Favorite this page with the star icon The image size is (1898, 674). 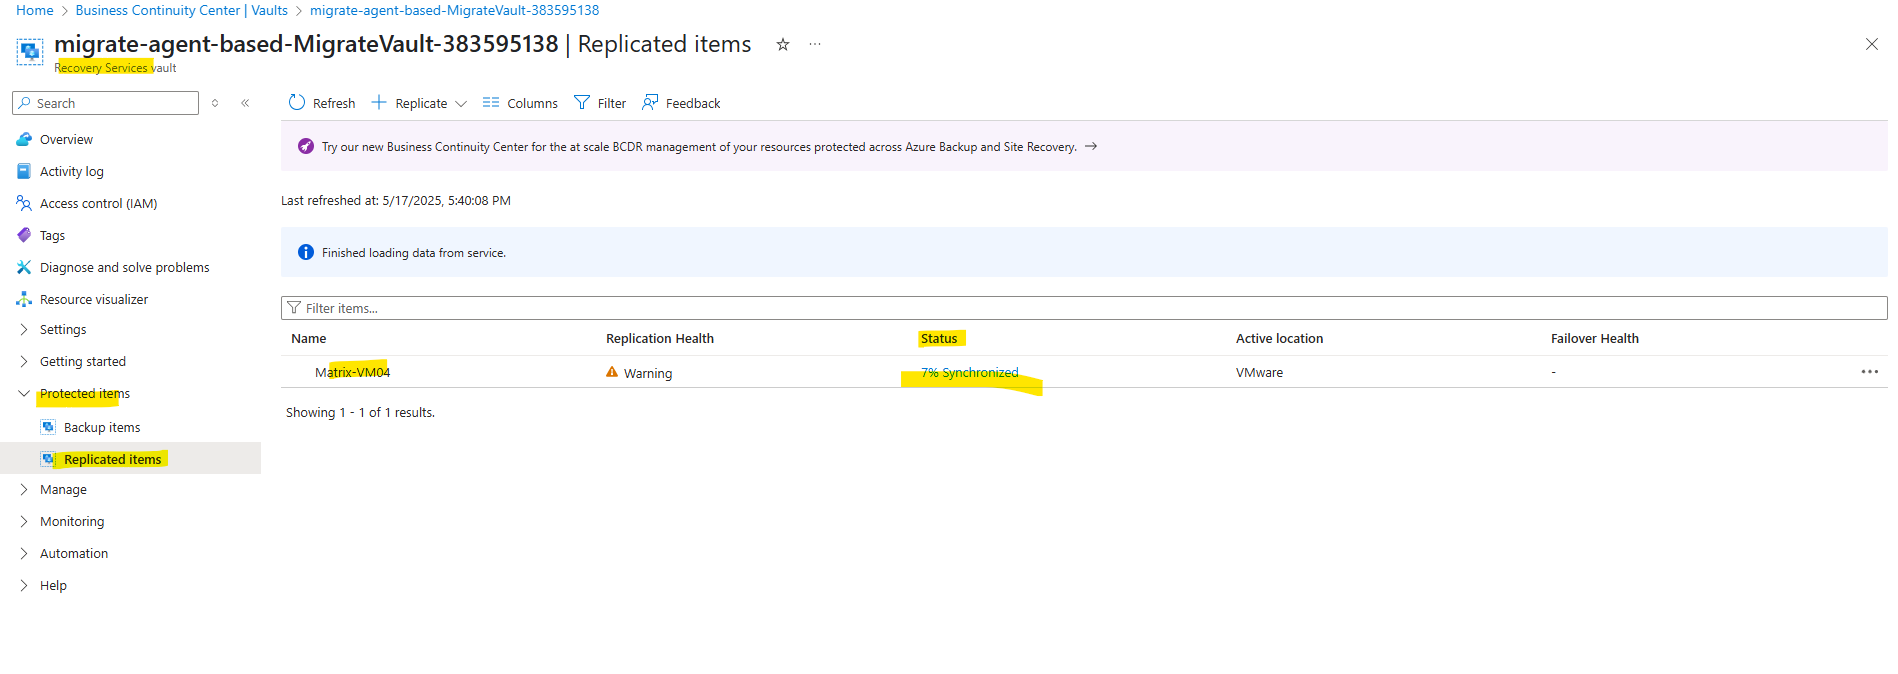[x=783, y=44]
